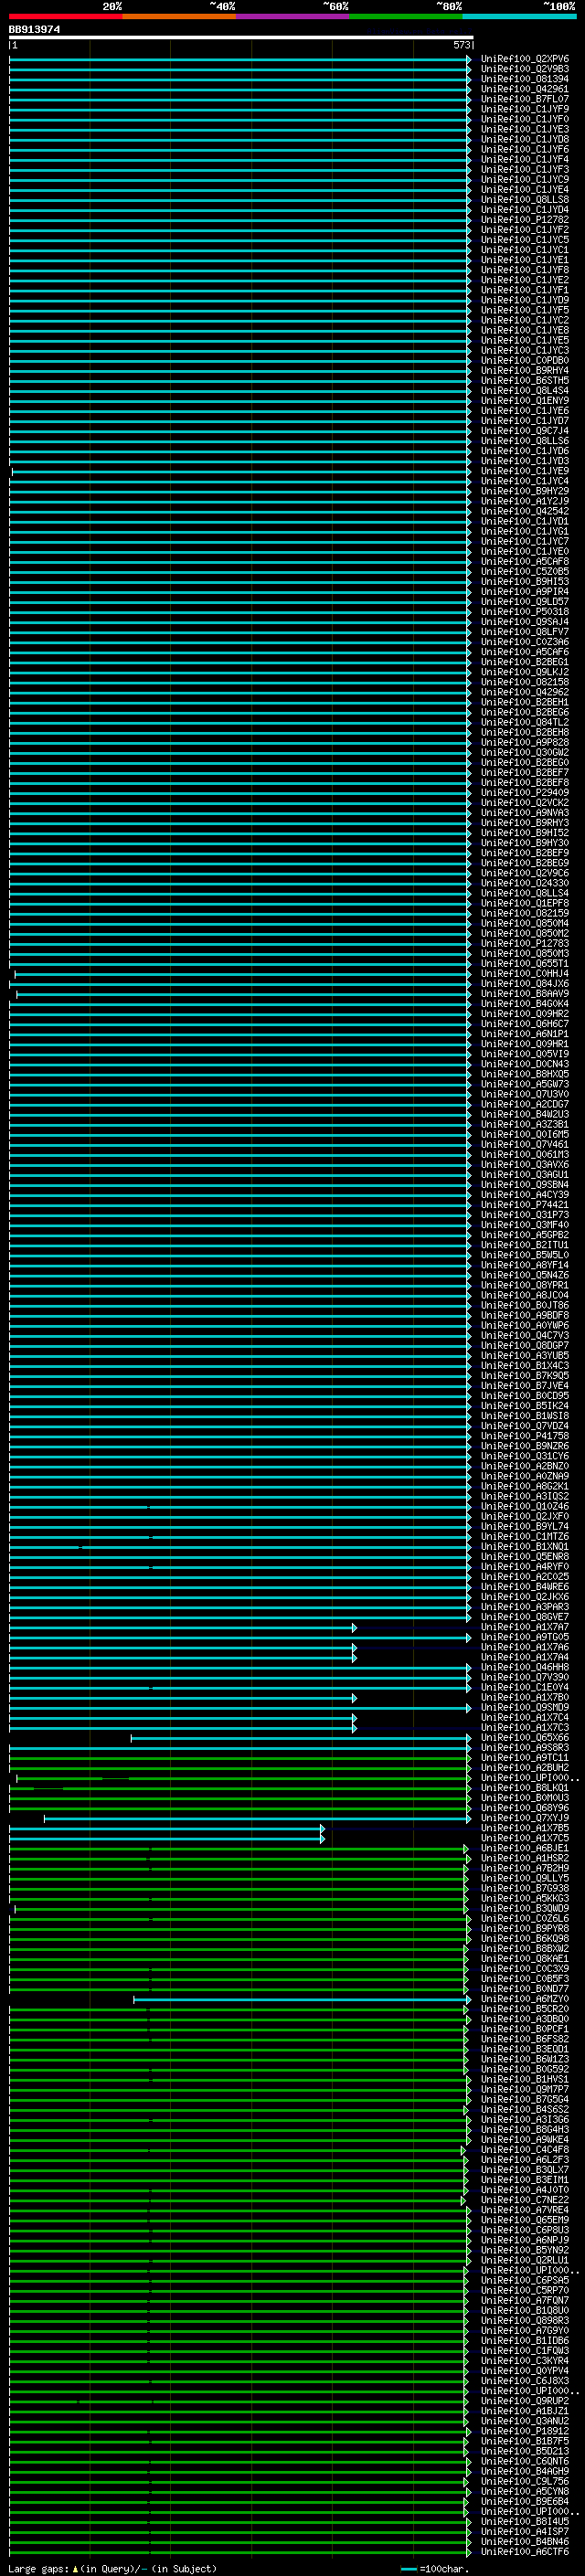The width and height of the screenshot is (585, 2576).
Task: Click the =100char. scale legend
Action: [434, 2569]
